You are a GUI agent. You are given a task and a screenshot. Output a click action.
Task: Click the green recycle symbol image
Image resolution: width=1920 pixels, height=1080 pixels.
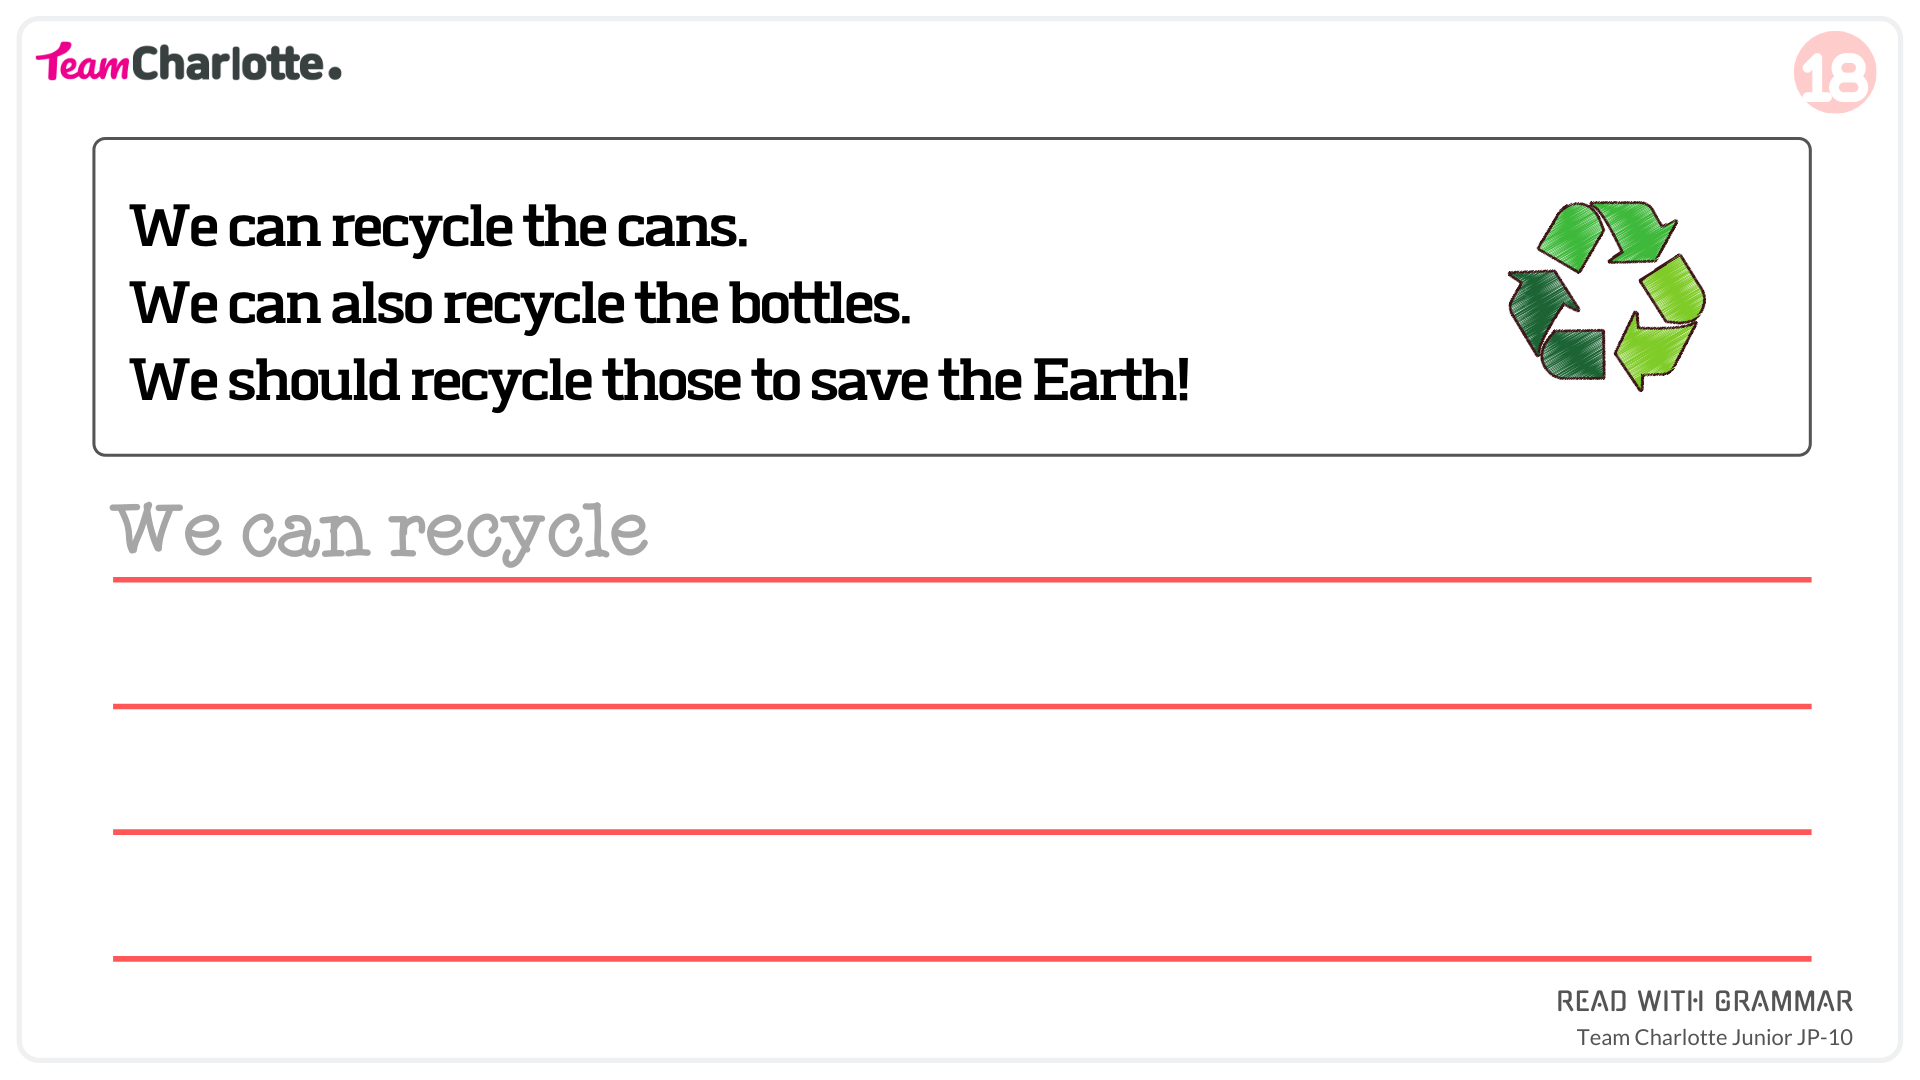1606,295
